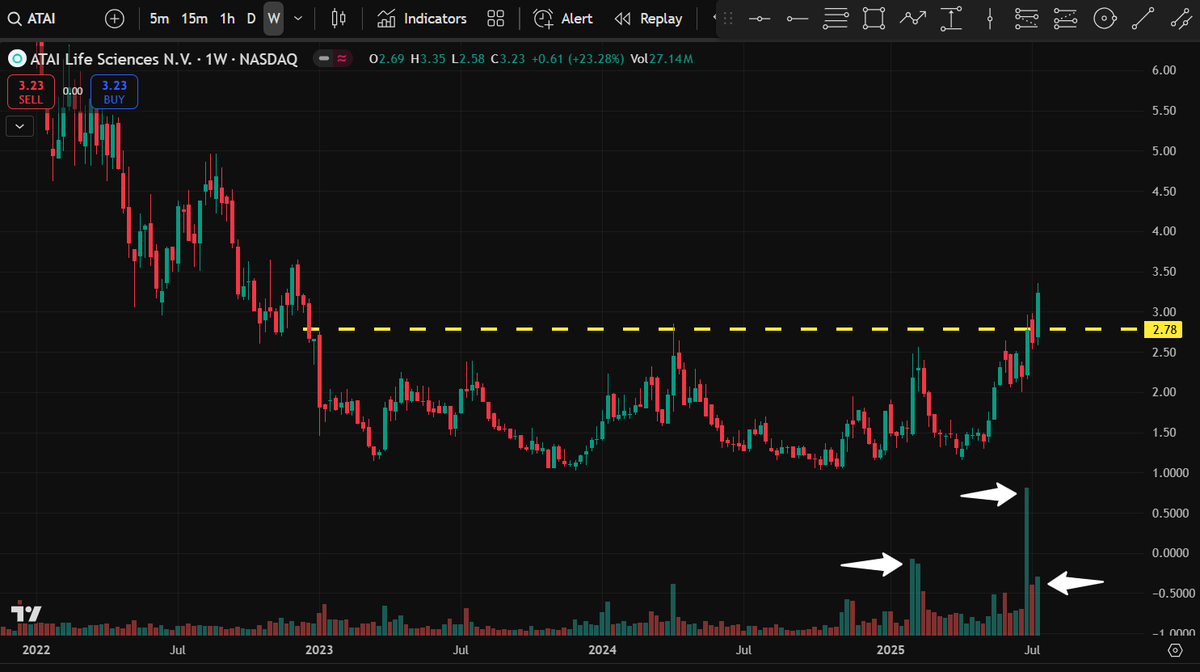1200x672 pixels.
Task: Select the Path arrow polyline tool
Action: [912, 18]
